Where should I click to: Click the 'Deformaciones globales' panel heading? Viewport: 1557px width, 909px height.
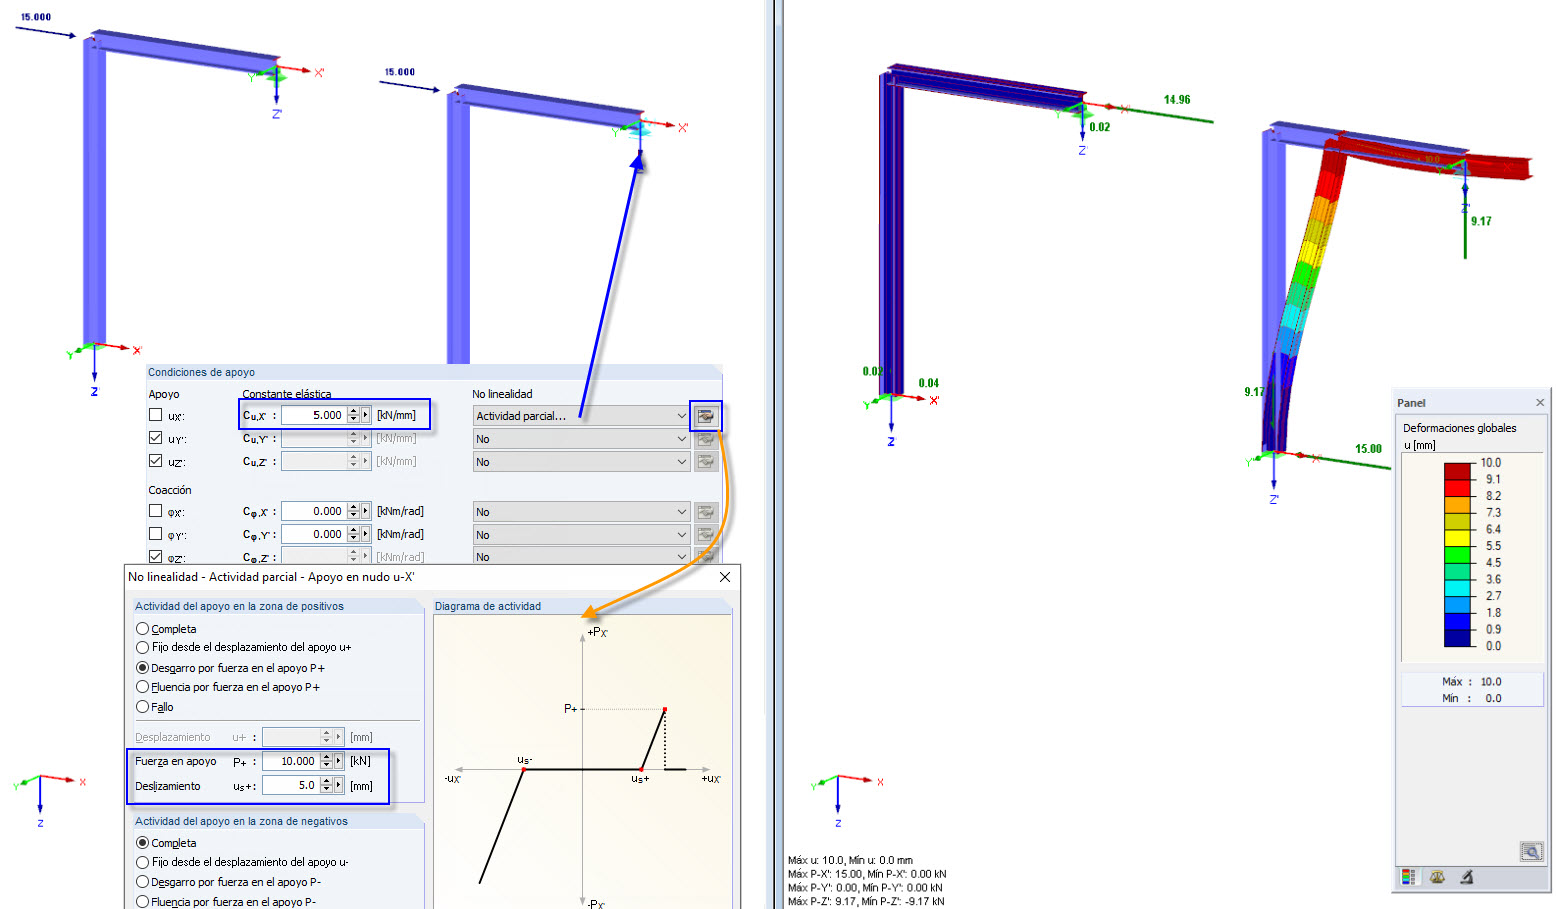click(1460, 428)
